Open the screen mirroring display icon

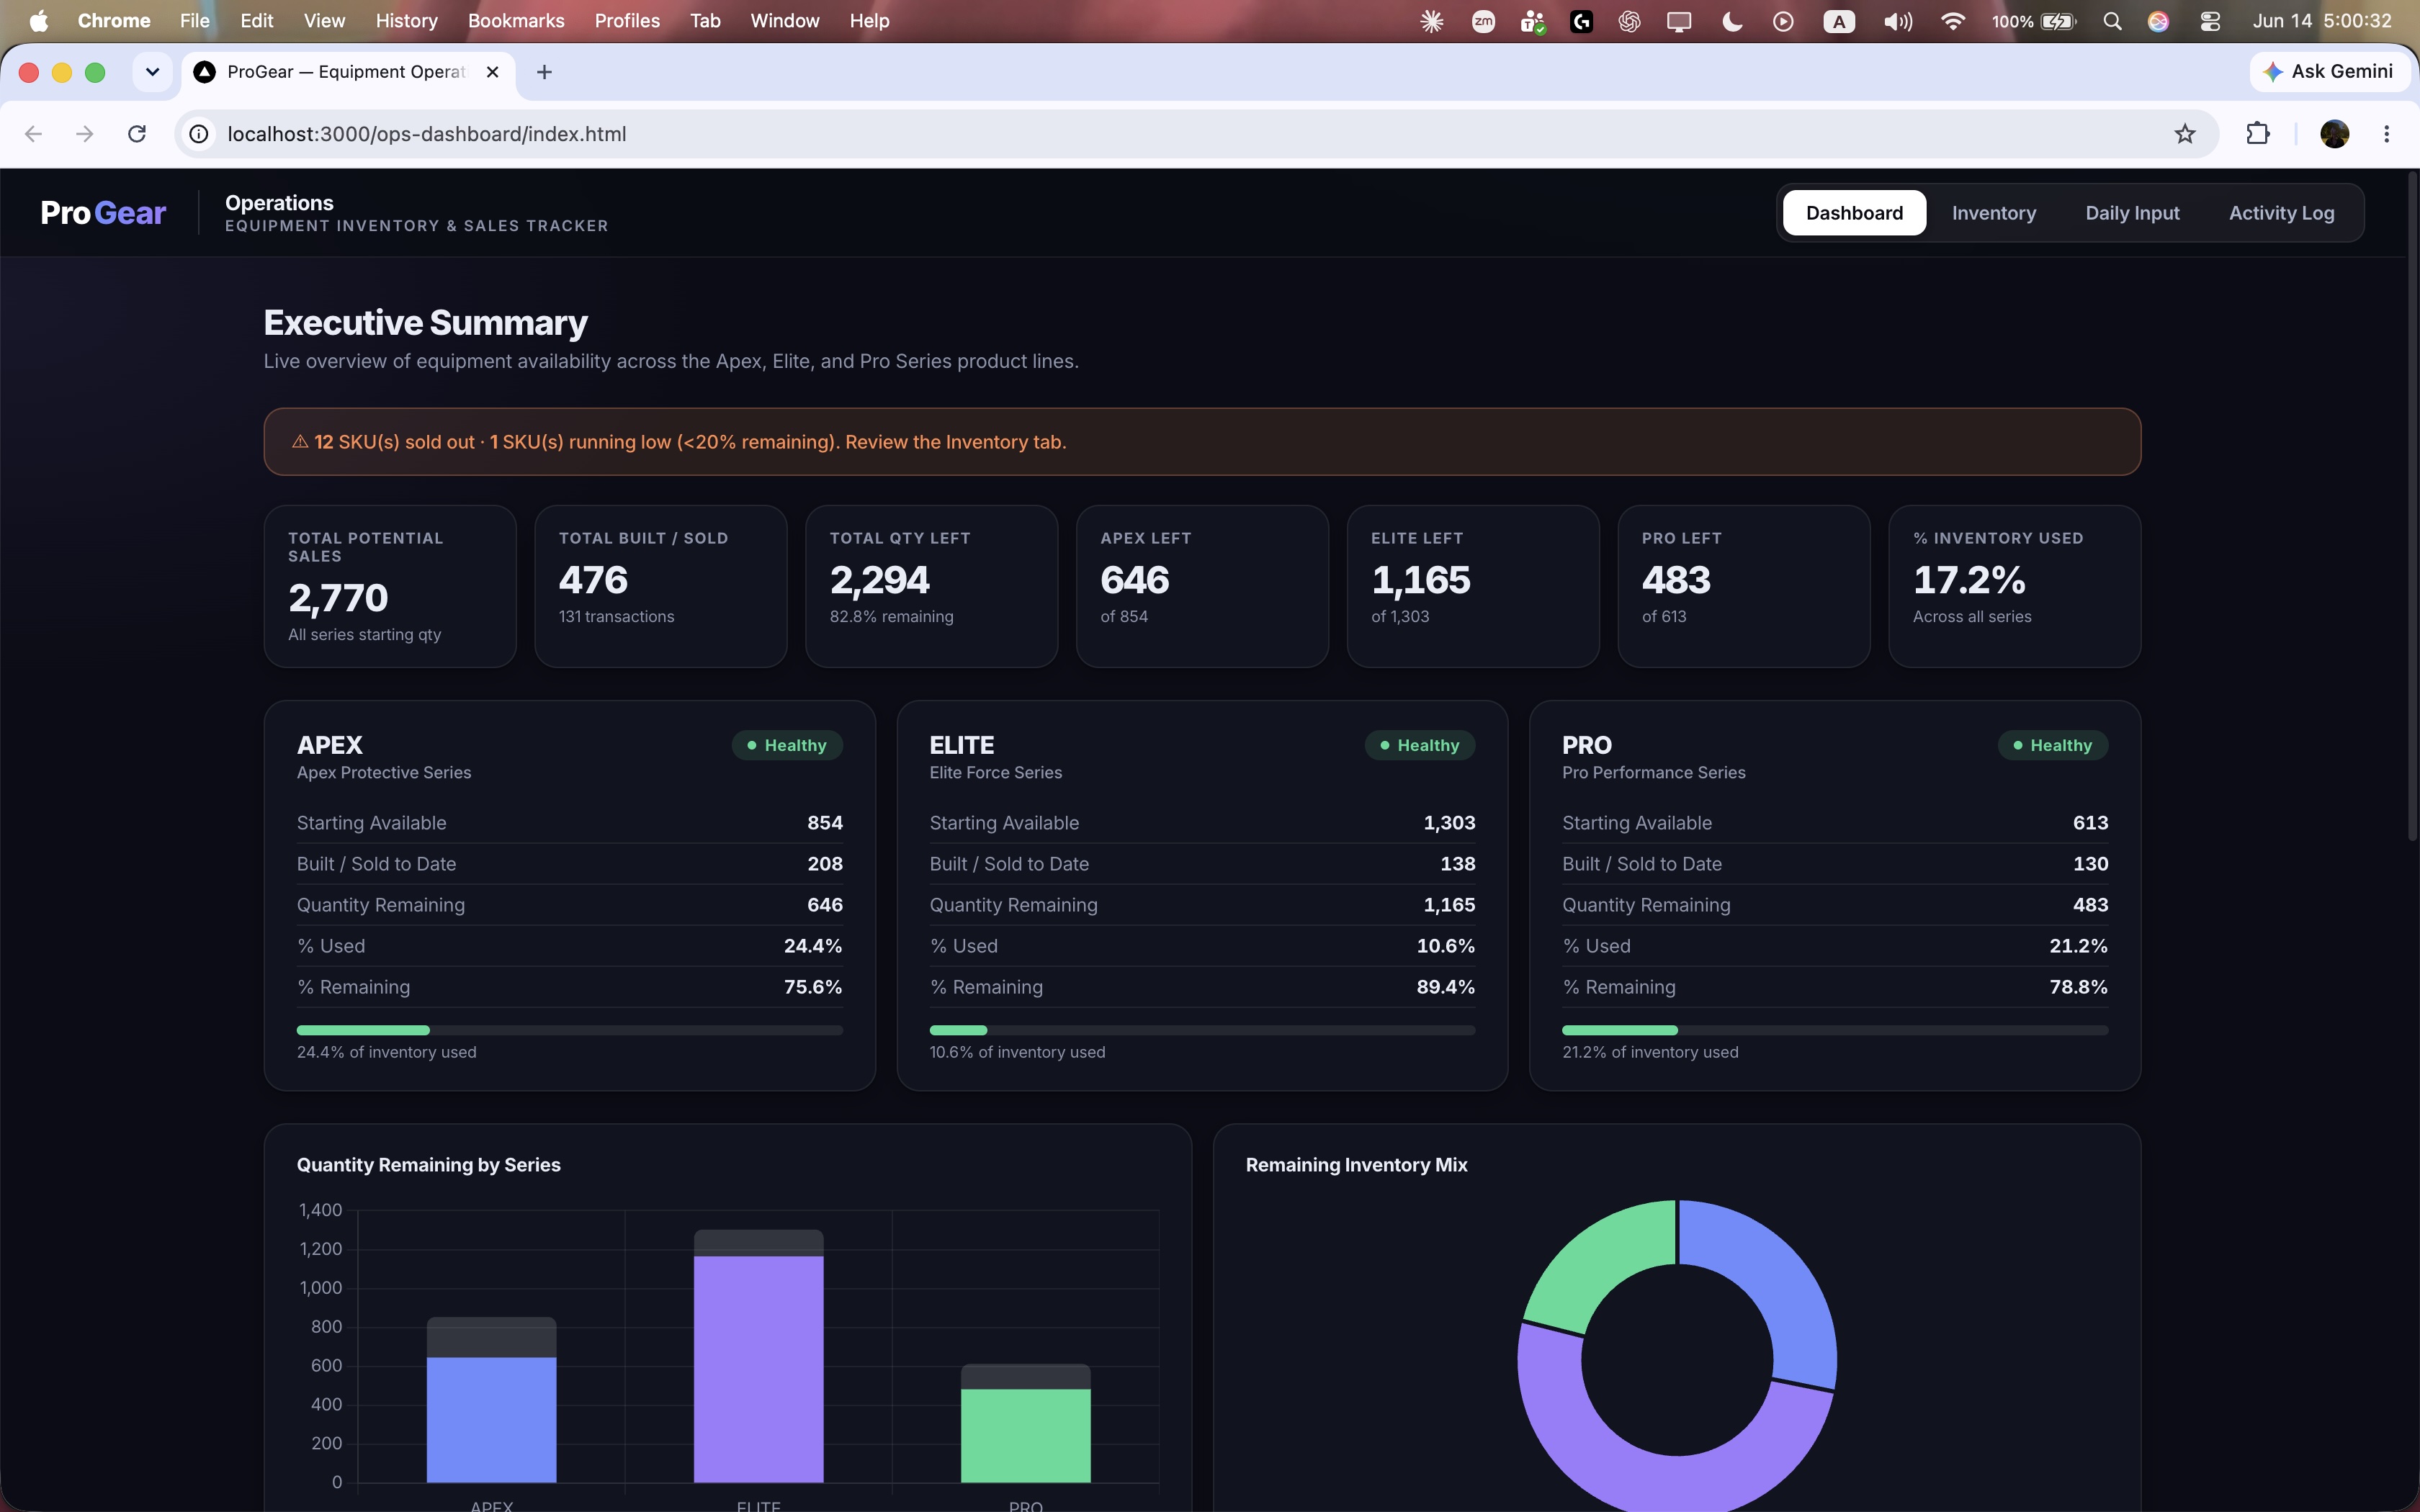(x=1679, y=21)
